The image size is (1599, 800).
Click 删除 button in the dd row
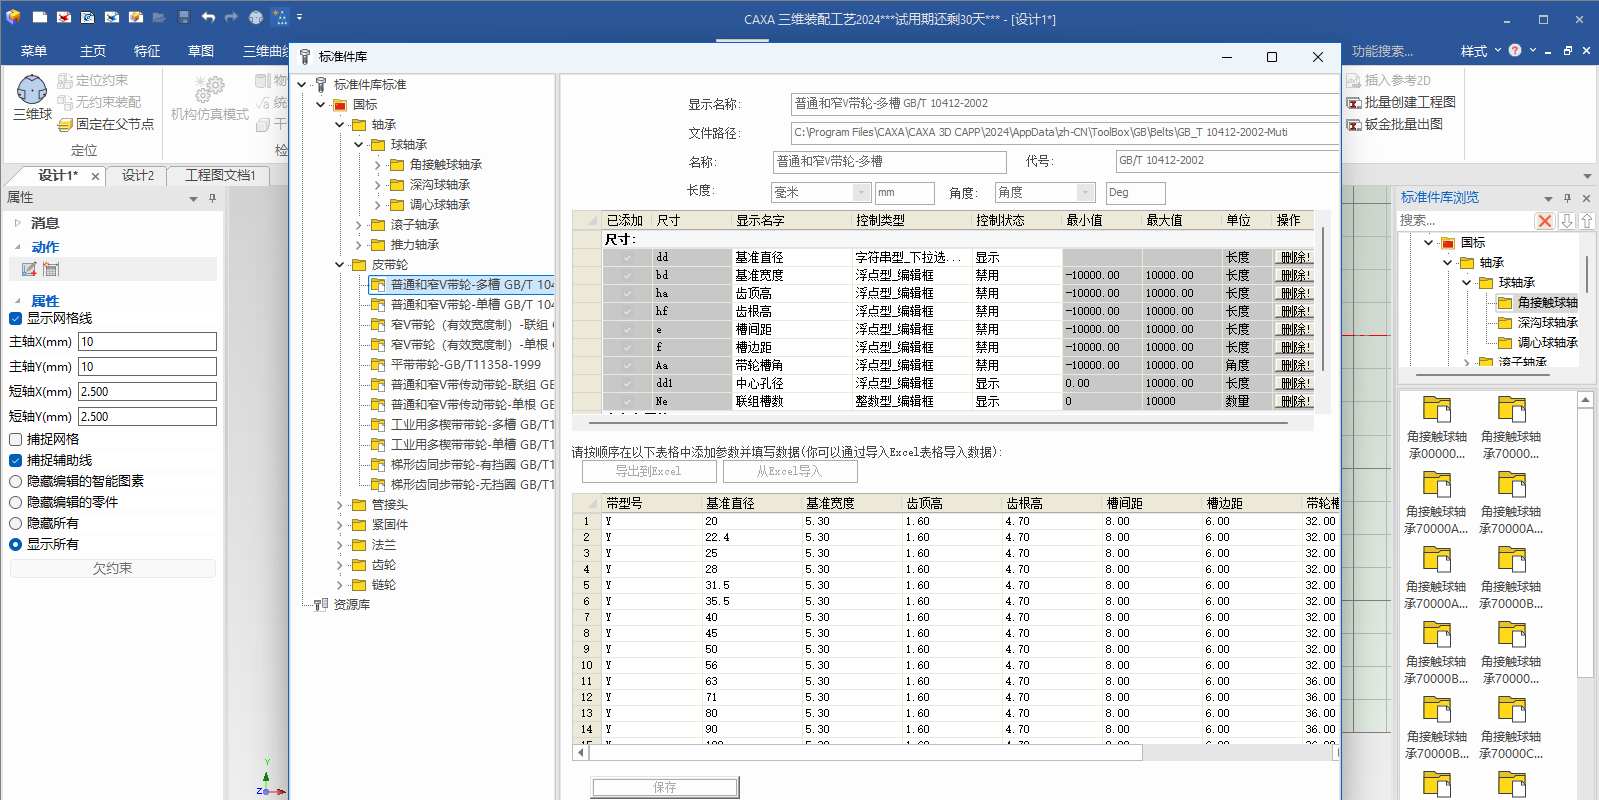(x=1295, y=257)
